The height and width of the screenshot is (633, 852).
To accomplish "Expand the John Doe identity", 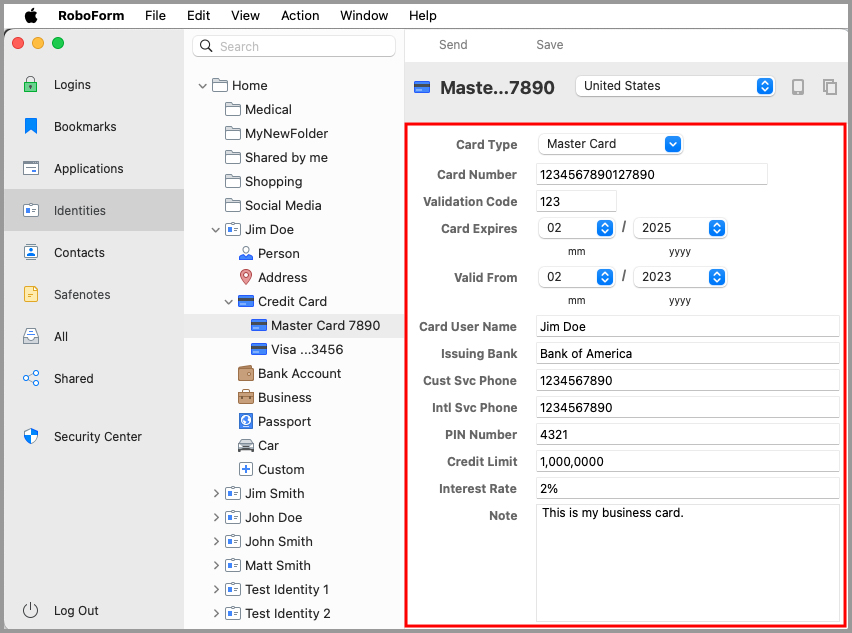I will [216, 517].
